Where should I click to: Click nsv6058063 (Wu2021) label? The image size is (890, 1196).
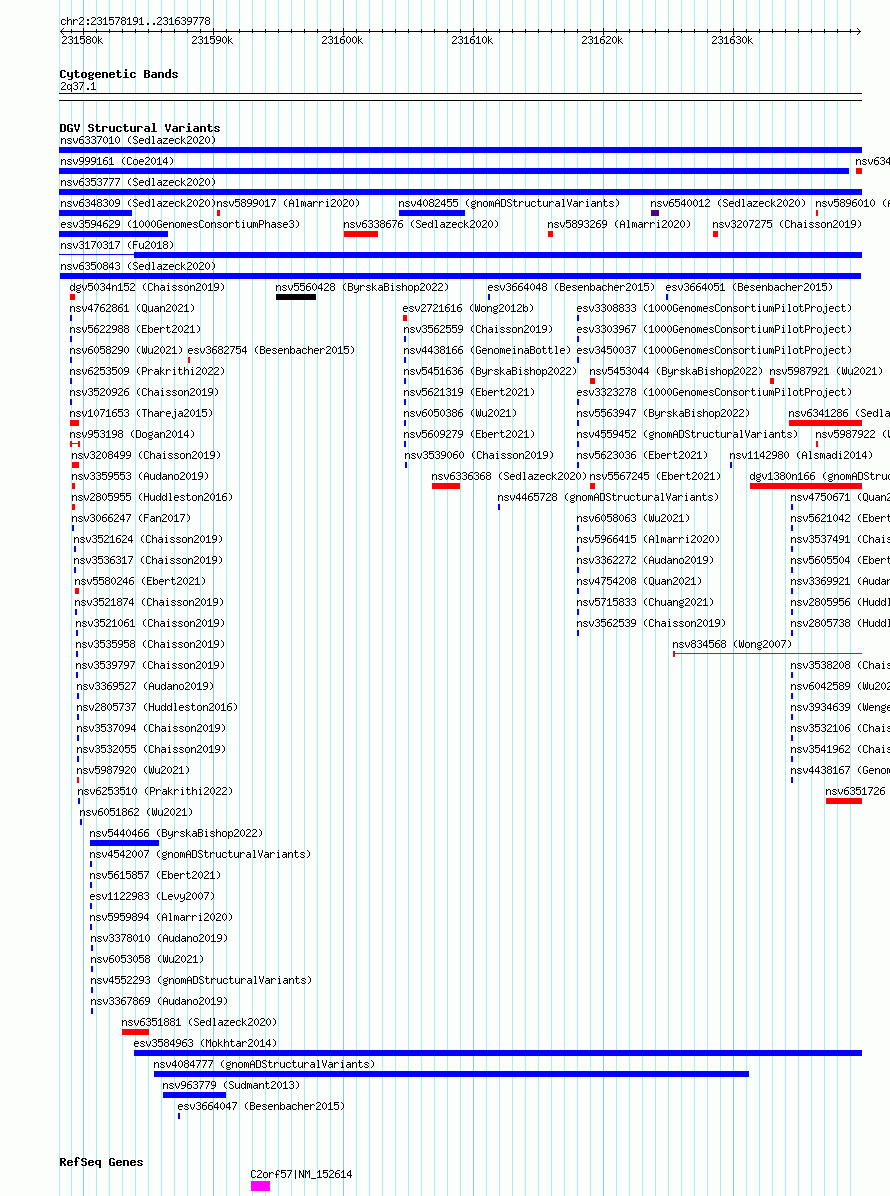(633, 518)
